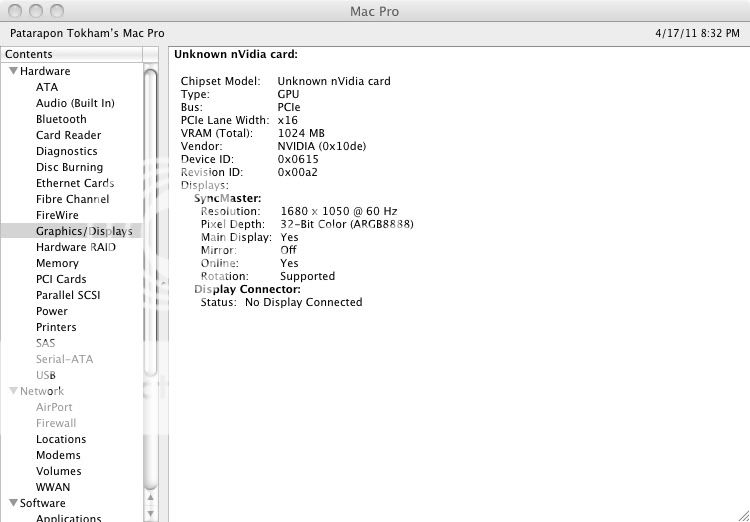Click the red close window button

16,11
